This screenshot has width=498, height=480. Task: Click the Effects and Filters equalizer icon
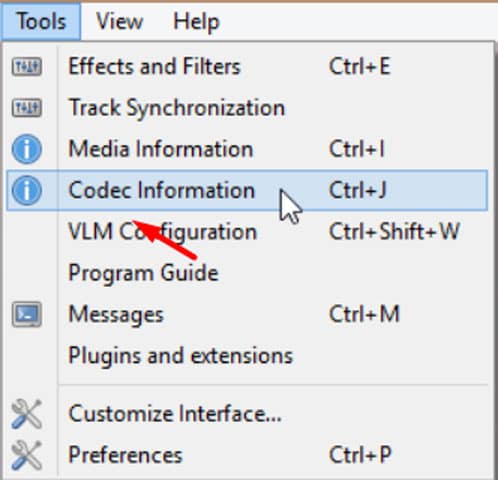coord(27,67)
